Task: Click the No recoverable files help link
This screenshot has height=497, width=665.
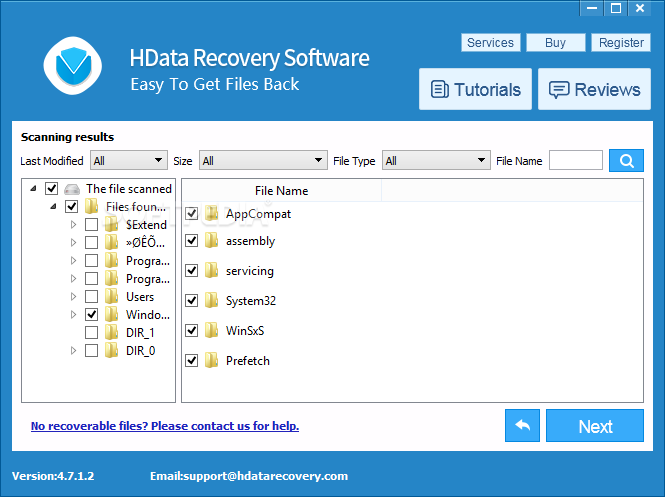Action: click(165, 426)
